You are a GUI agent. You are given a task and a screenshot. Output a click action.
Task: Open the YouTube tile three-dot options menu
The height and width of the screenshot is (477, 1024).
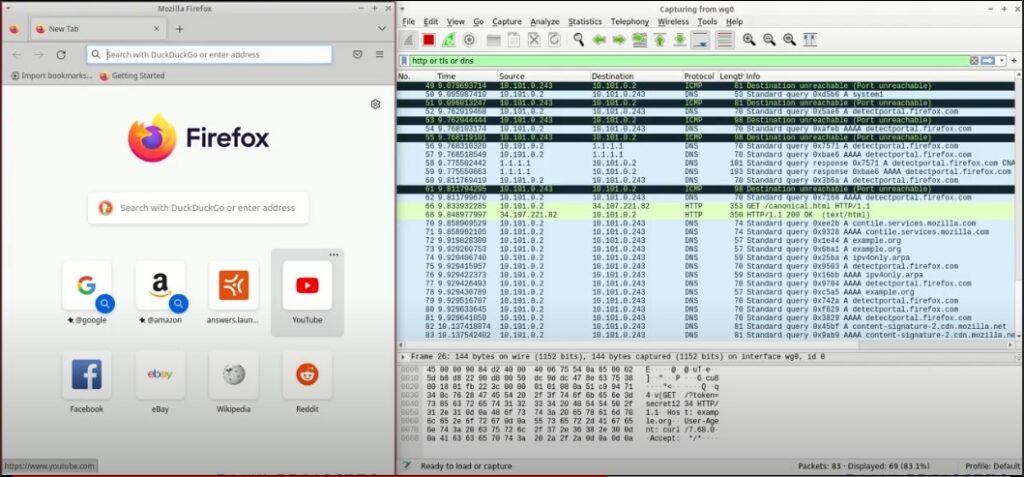(x=334, y=255)
